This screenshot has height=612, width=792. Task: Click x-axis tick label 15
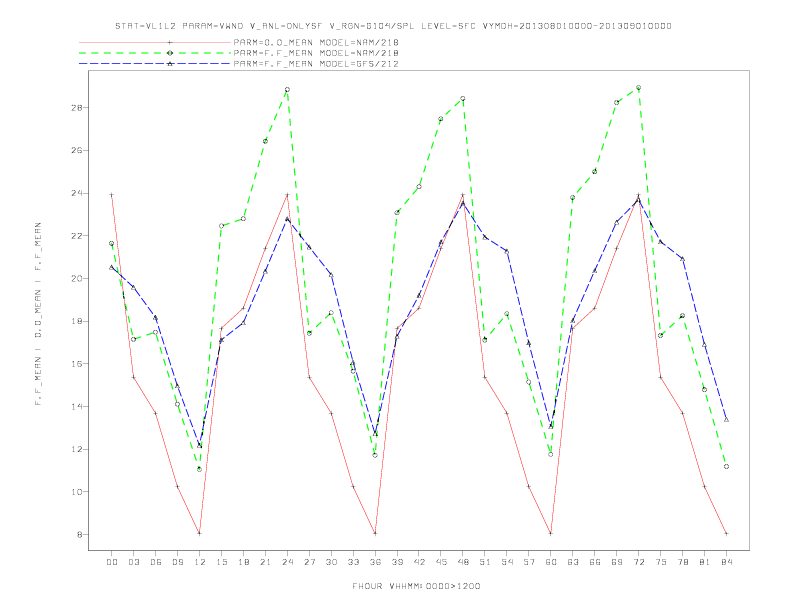point(221,562)
